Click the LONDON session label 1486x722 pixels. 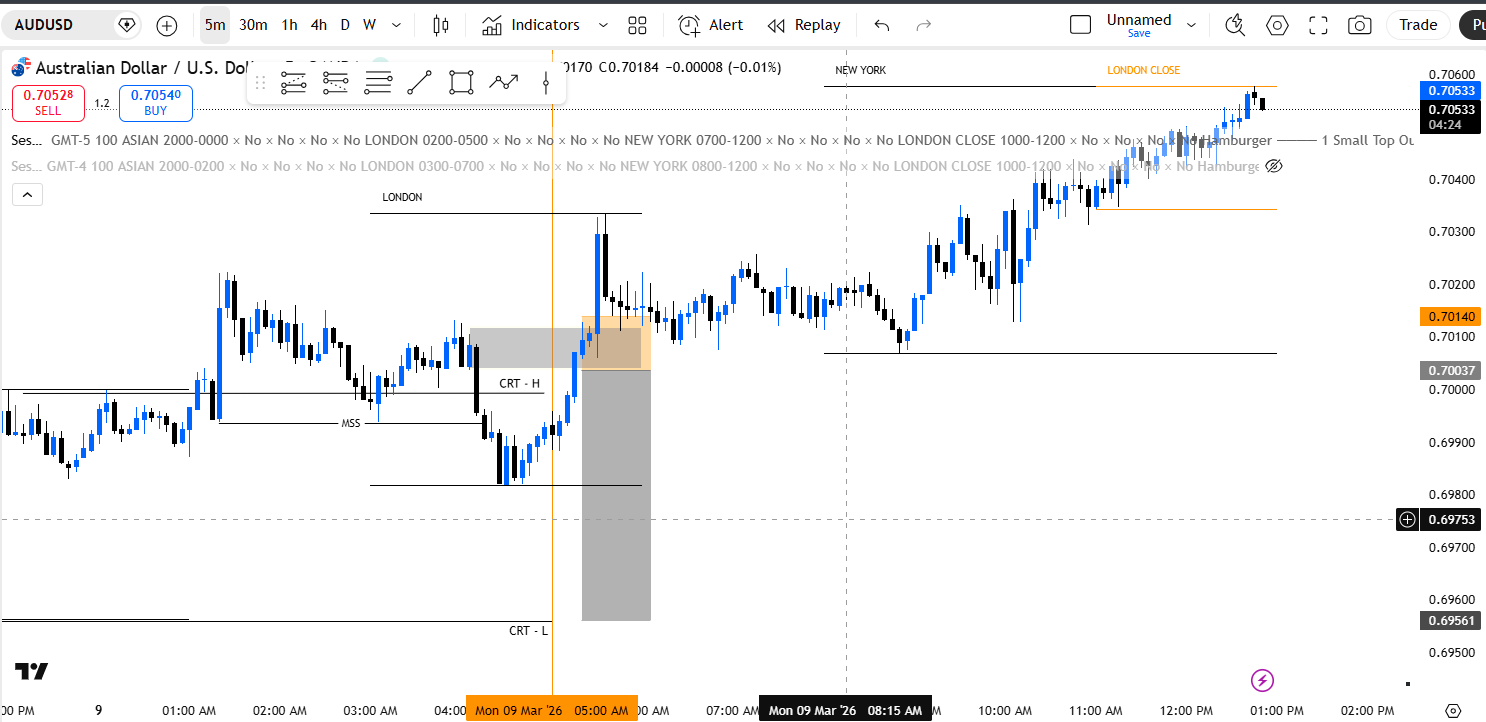(x=402, y=197)
